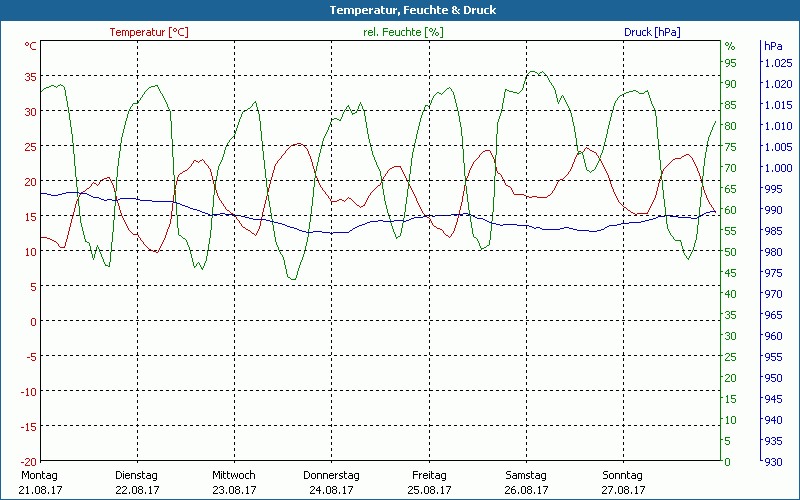
Task: Click the "990" pressure axis value
Action: (773, 210)
